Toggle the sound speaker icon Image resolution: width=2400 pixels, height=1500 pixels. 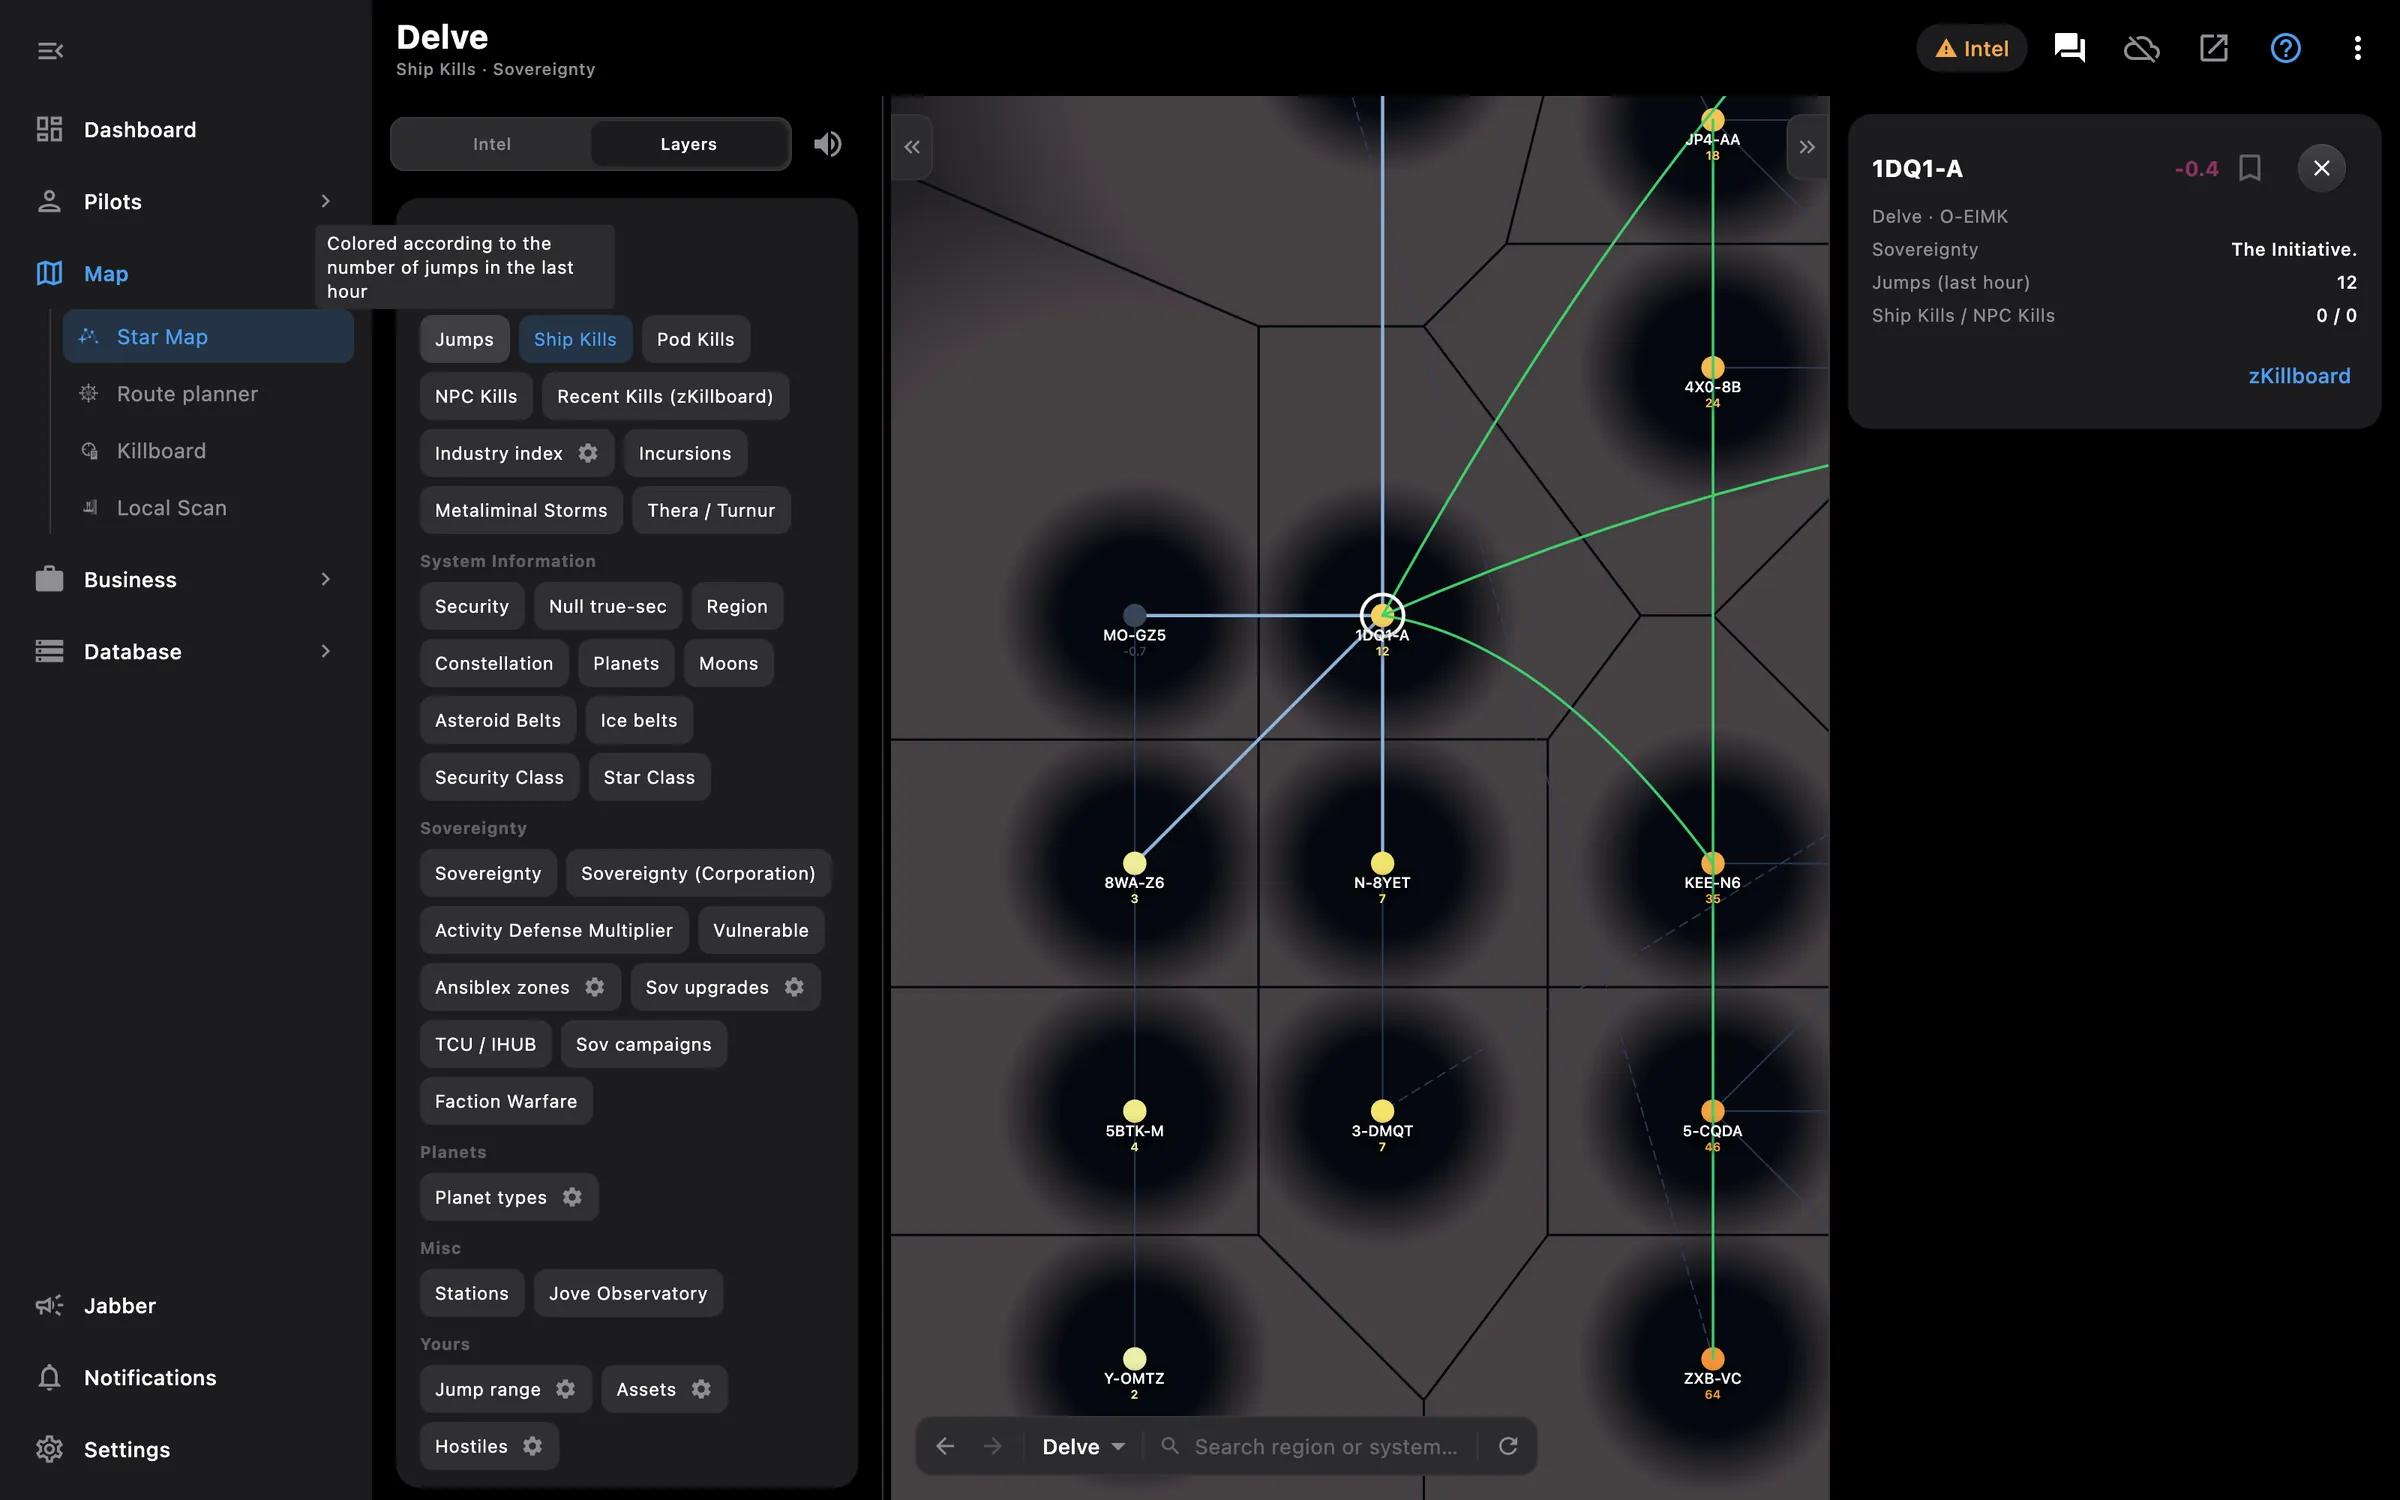827,144
